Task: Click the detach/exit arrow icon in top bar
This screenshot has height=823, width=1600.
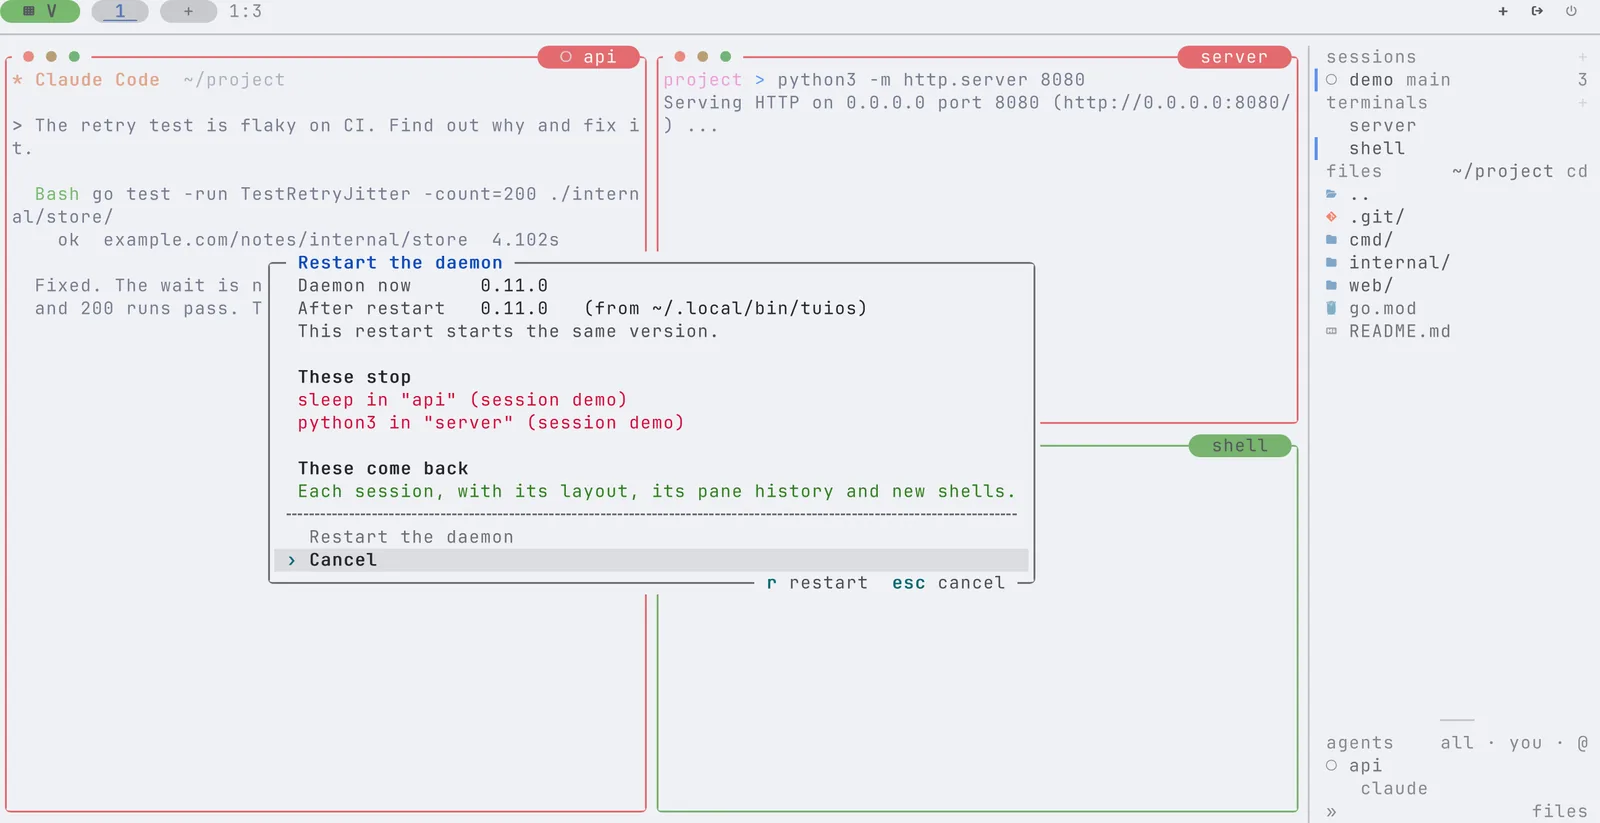Action: point(1537,11)
